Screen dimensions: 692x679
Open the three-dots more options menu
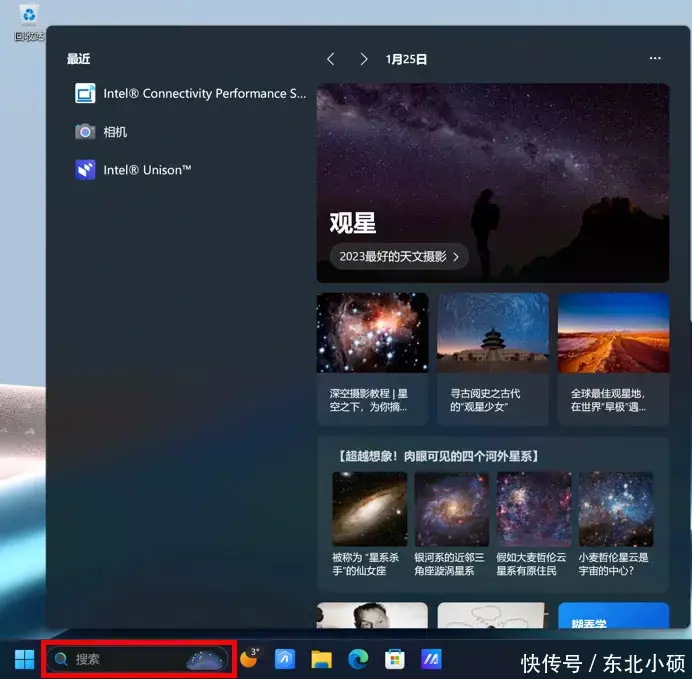655,58
